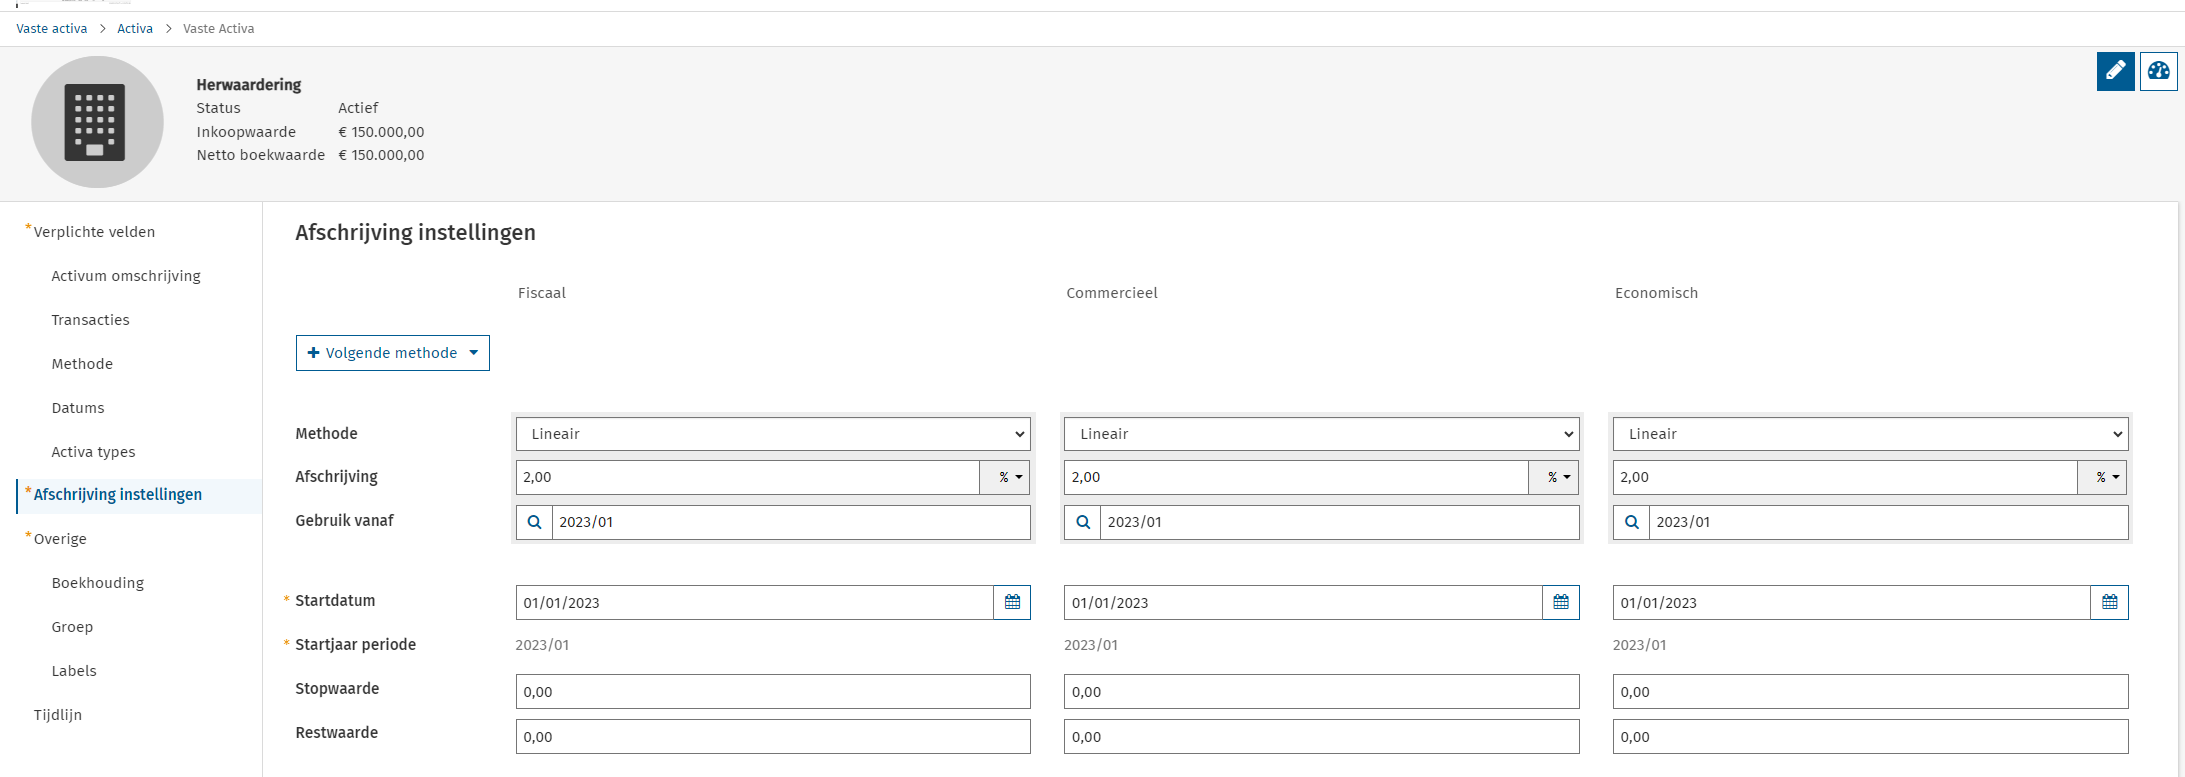This screenshot has height=777, width=2185.
Task: Click the pencil edit icon
Action: click(2115, 71)
